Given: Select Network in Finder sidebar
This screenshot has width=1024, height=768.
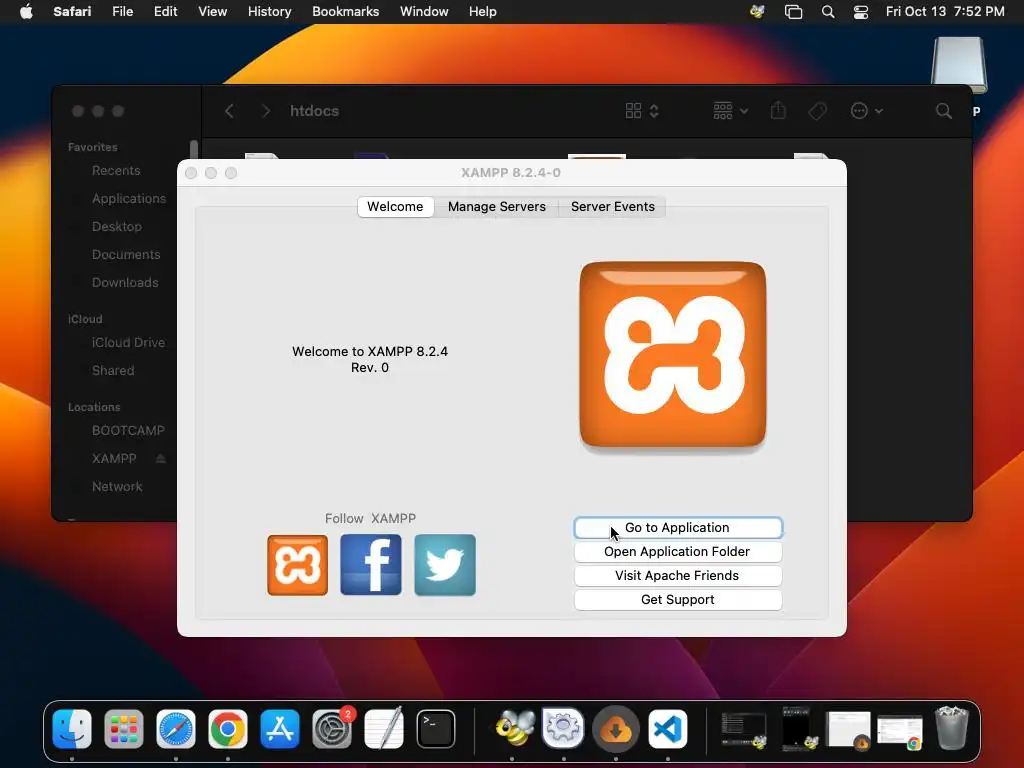Looking at the screenshot, I should [117, 487].
